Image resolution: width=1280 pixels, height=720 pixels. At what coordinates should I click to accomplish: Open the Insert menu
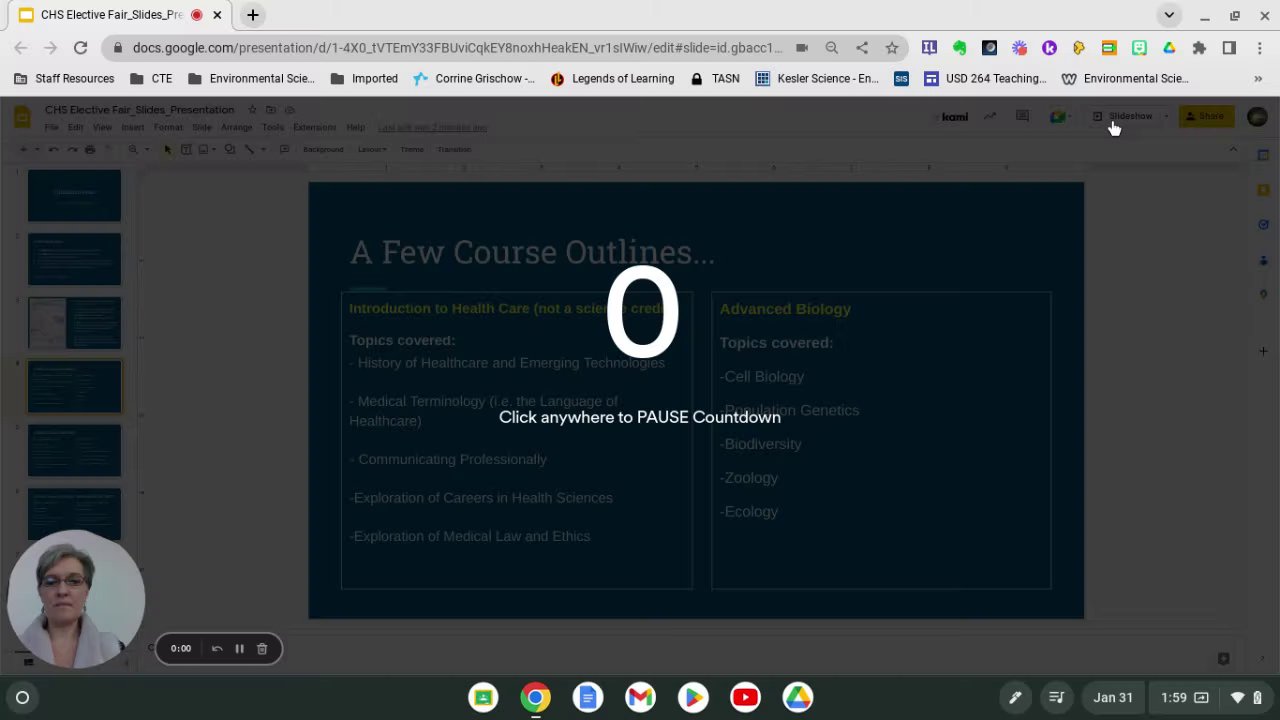[x=132, y=127]
